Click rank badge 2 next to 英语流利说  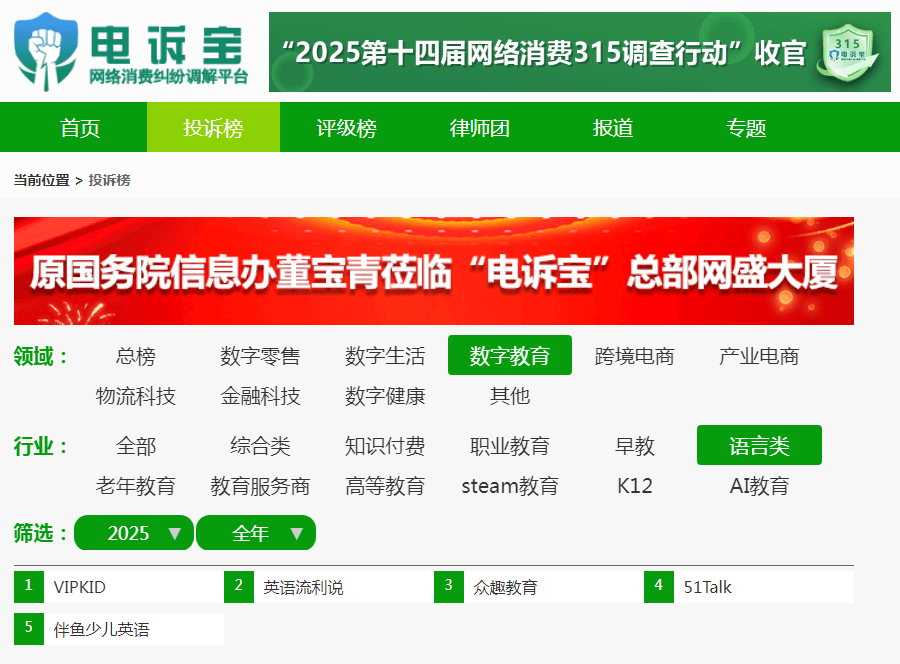click(x=238, y=587)
